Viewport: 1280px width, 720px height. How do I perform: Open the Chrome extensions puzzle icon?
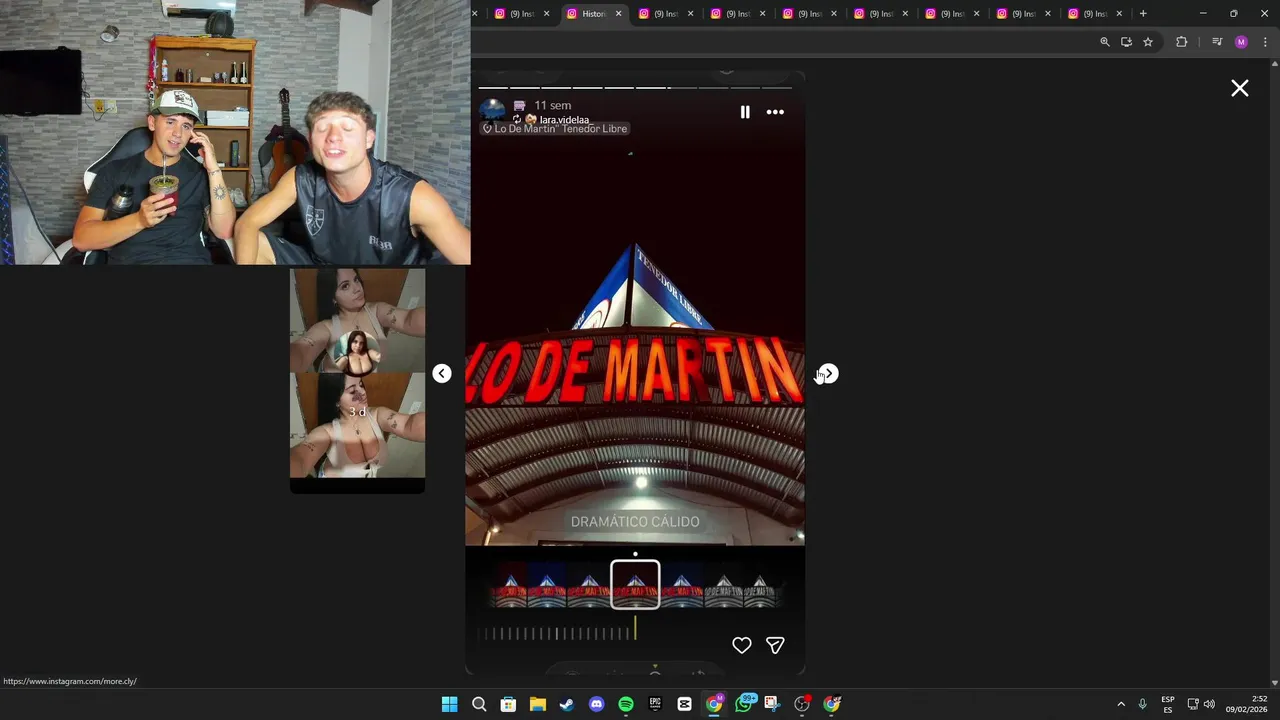(x=1182, y=42)
